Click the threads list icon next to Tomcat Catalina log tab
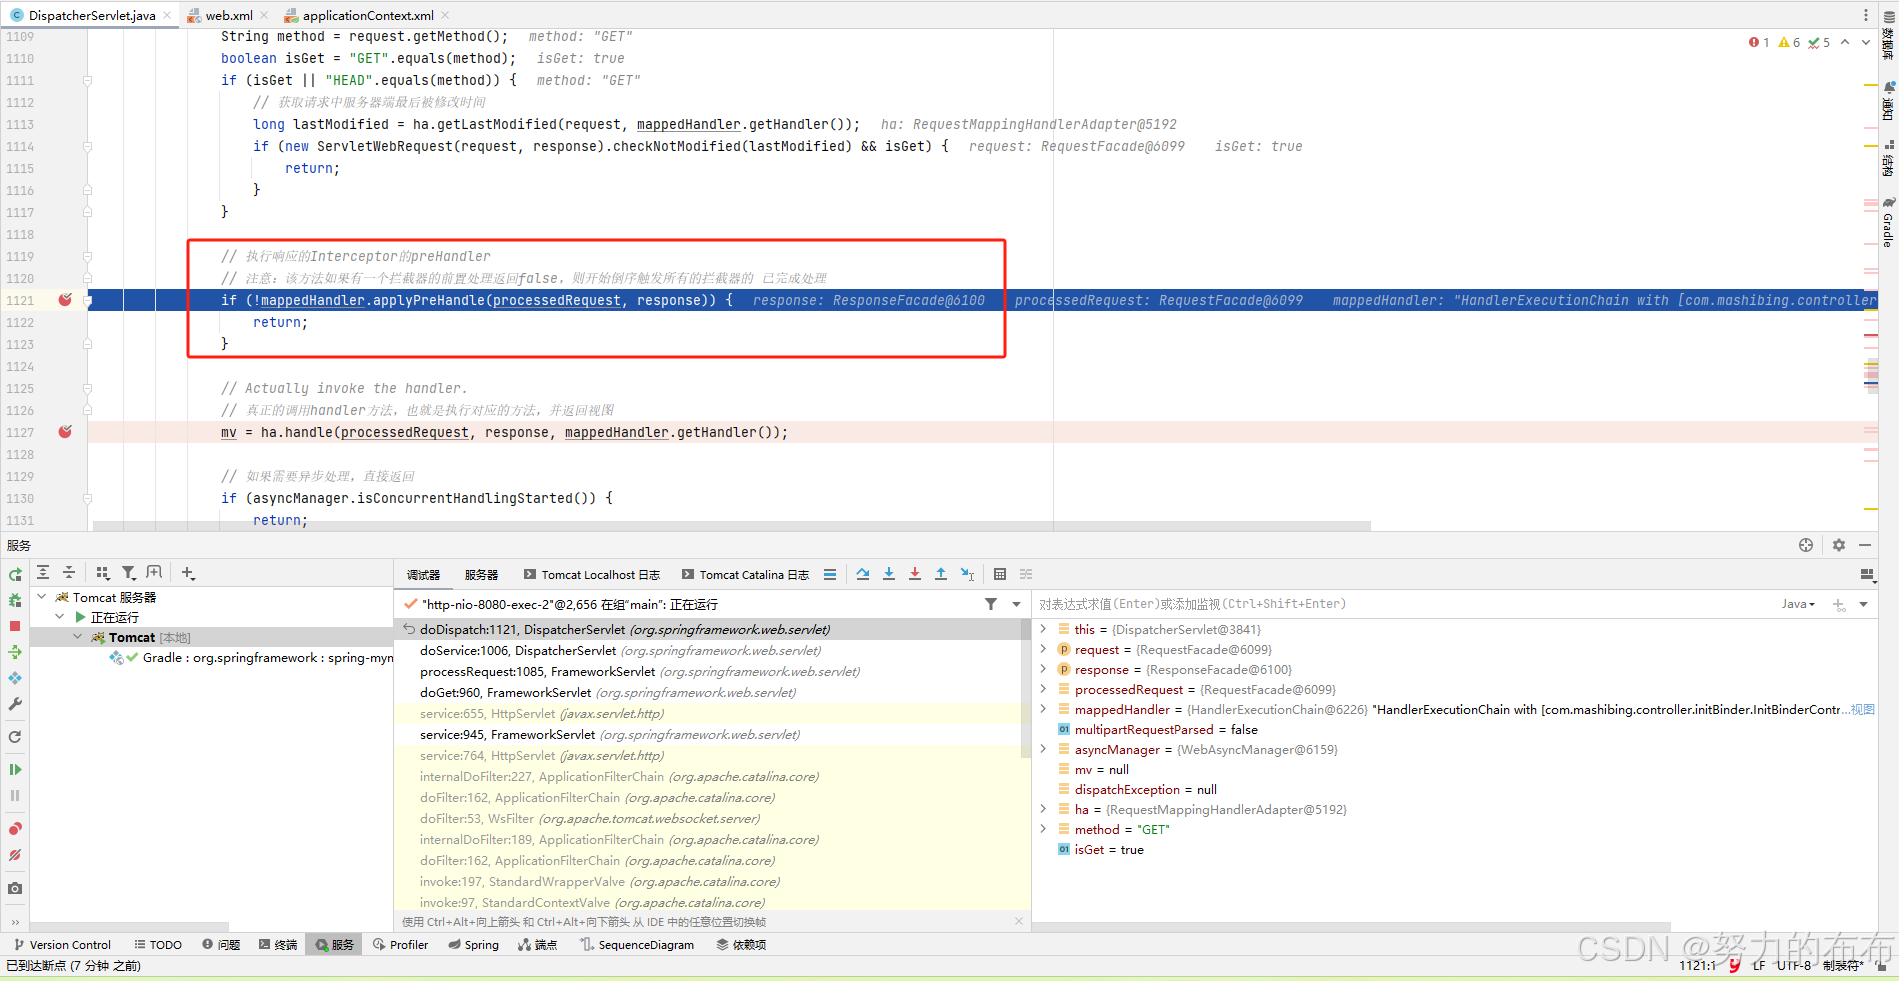Screen dimensions: 1899x981 830,574
